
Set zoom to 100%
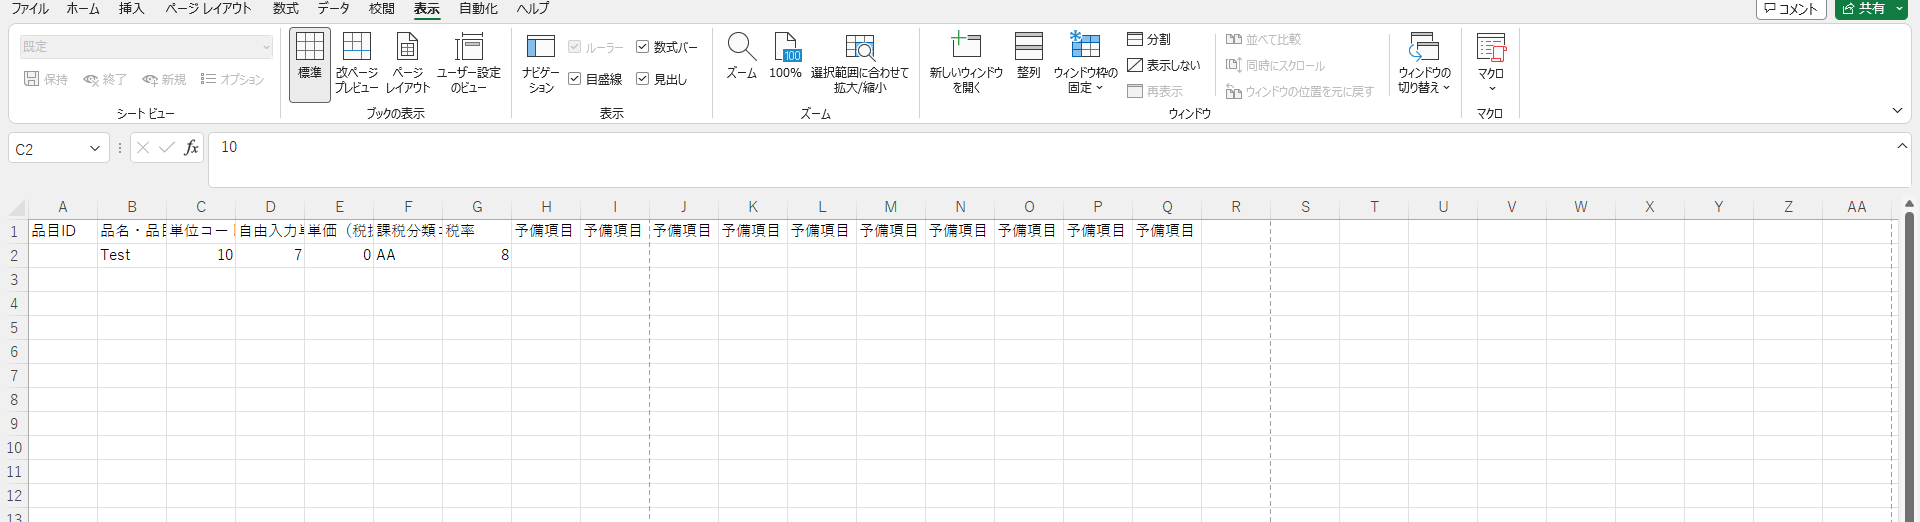[x=786, y=56]
